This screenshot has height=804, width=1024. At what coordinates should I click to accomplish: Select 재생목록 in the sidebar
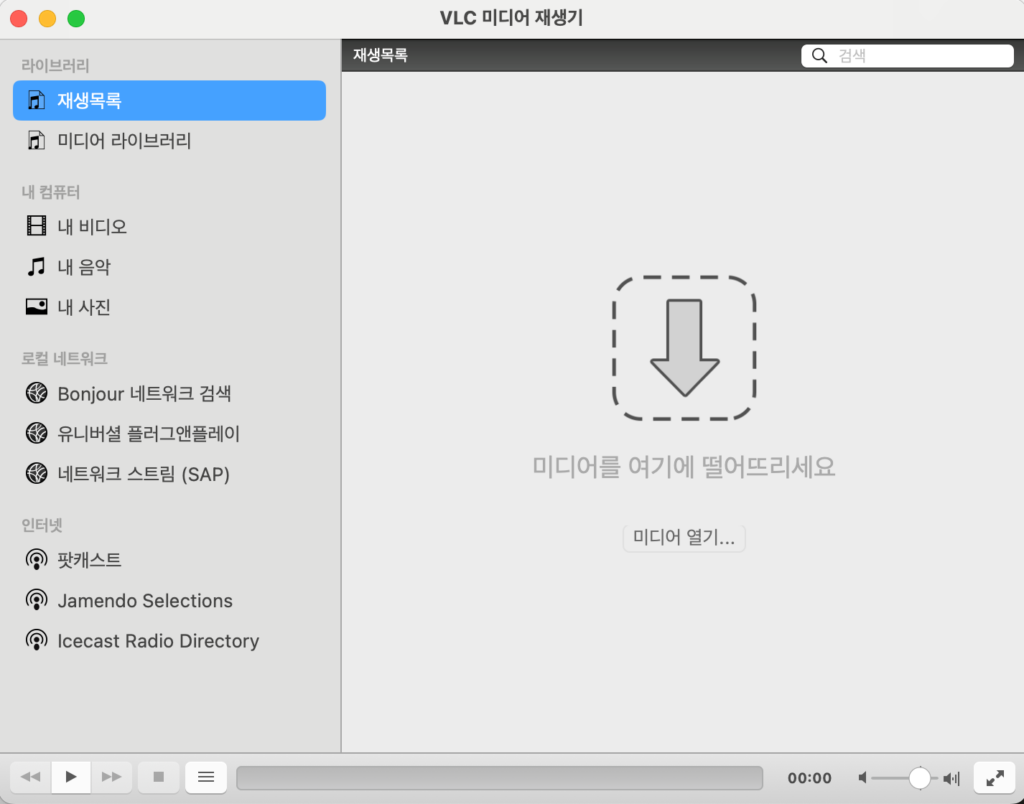point(169,100)
